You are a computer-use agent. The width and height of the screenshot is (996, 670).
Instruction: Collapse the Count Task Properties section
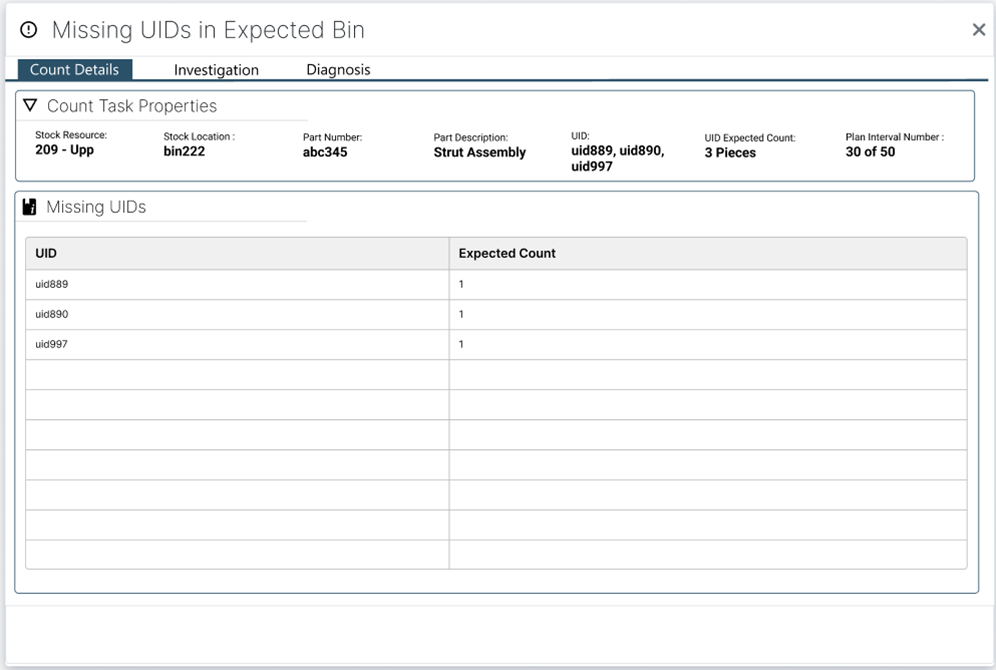coord(29,104)
